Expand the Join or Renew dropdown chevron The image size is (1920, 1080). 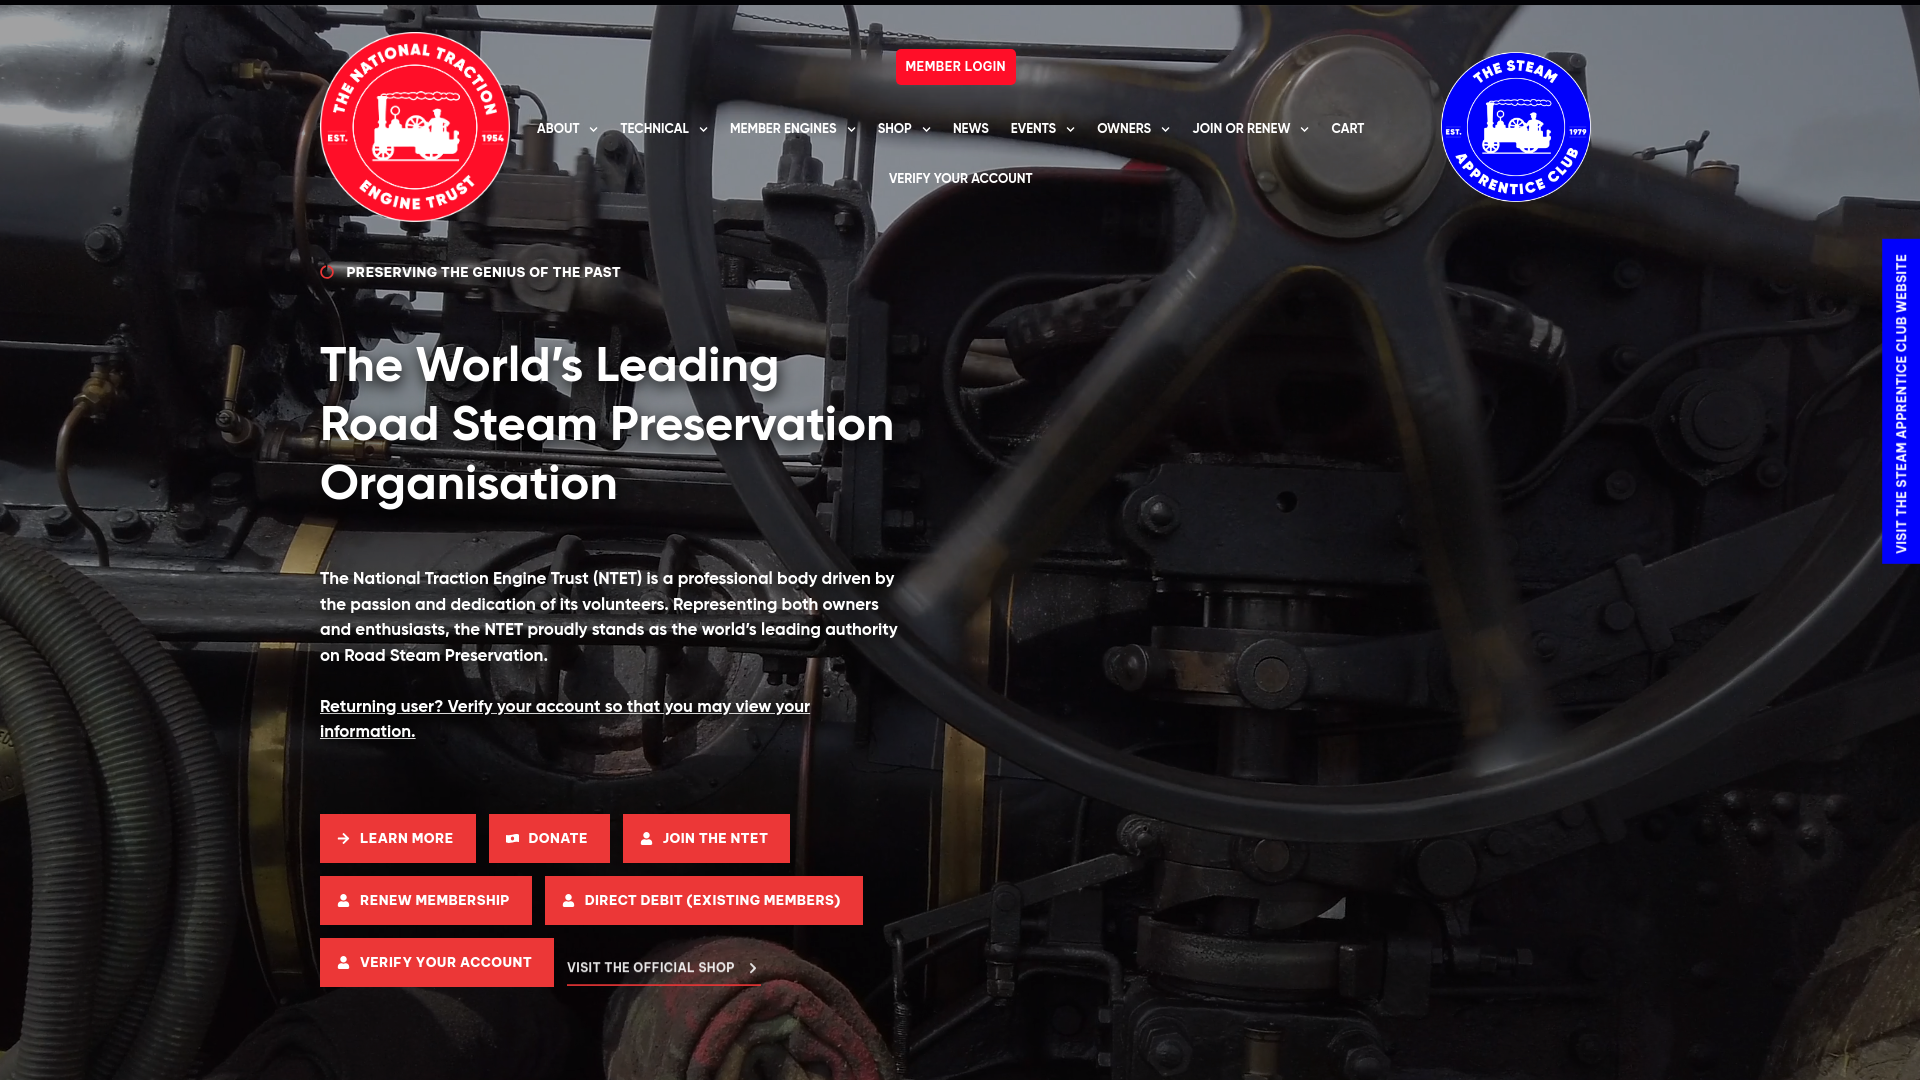1304,130
